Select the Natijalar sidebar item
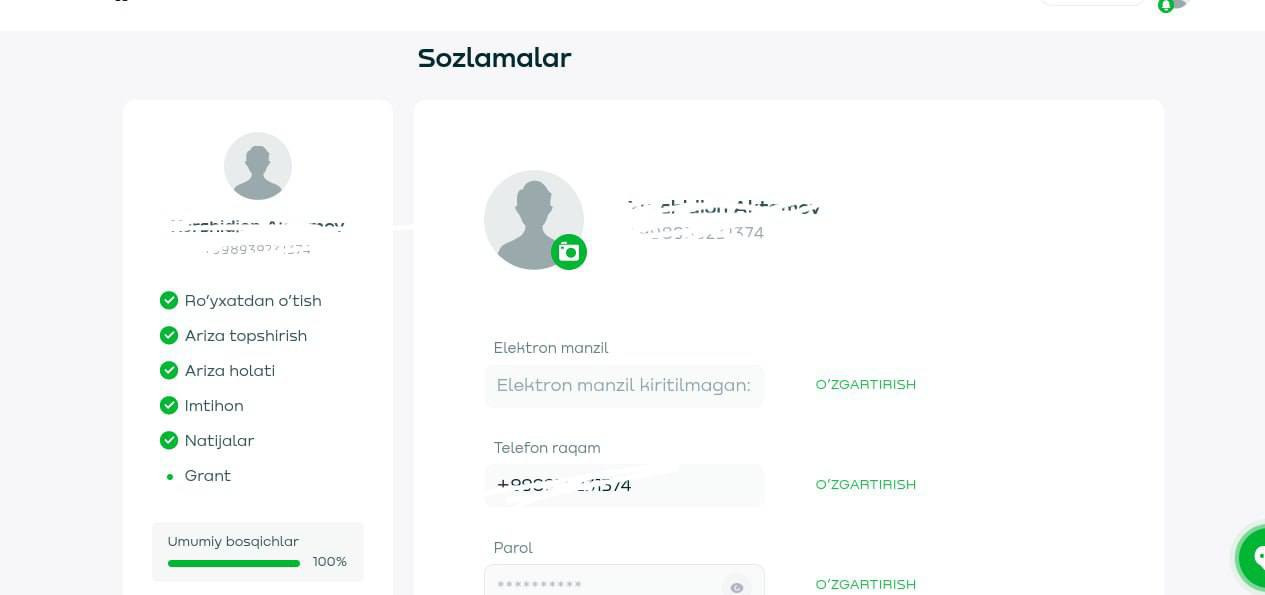The height and width of the screenshot is (595, 1265). [x=219, y=441]
